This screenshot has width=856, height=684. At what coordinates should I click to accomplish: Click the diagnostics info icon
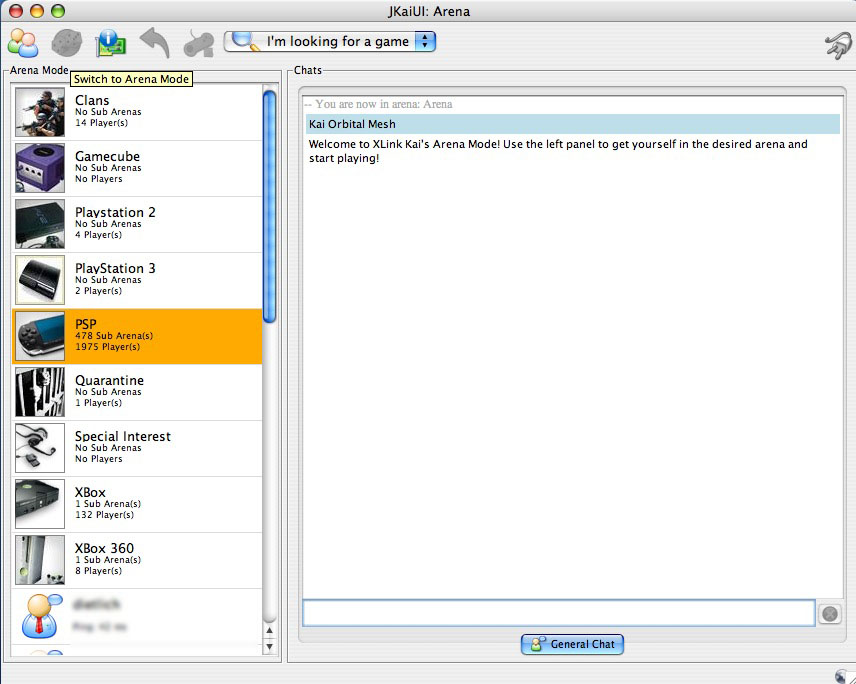coord(110,43)
